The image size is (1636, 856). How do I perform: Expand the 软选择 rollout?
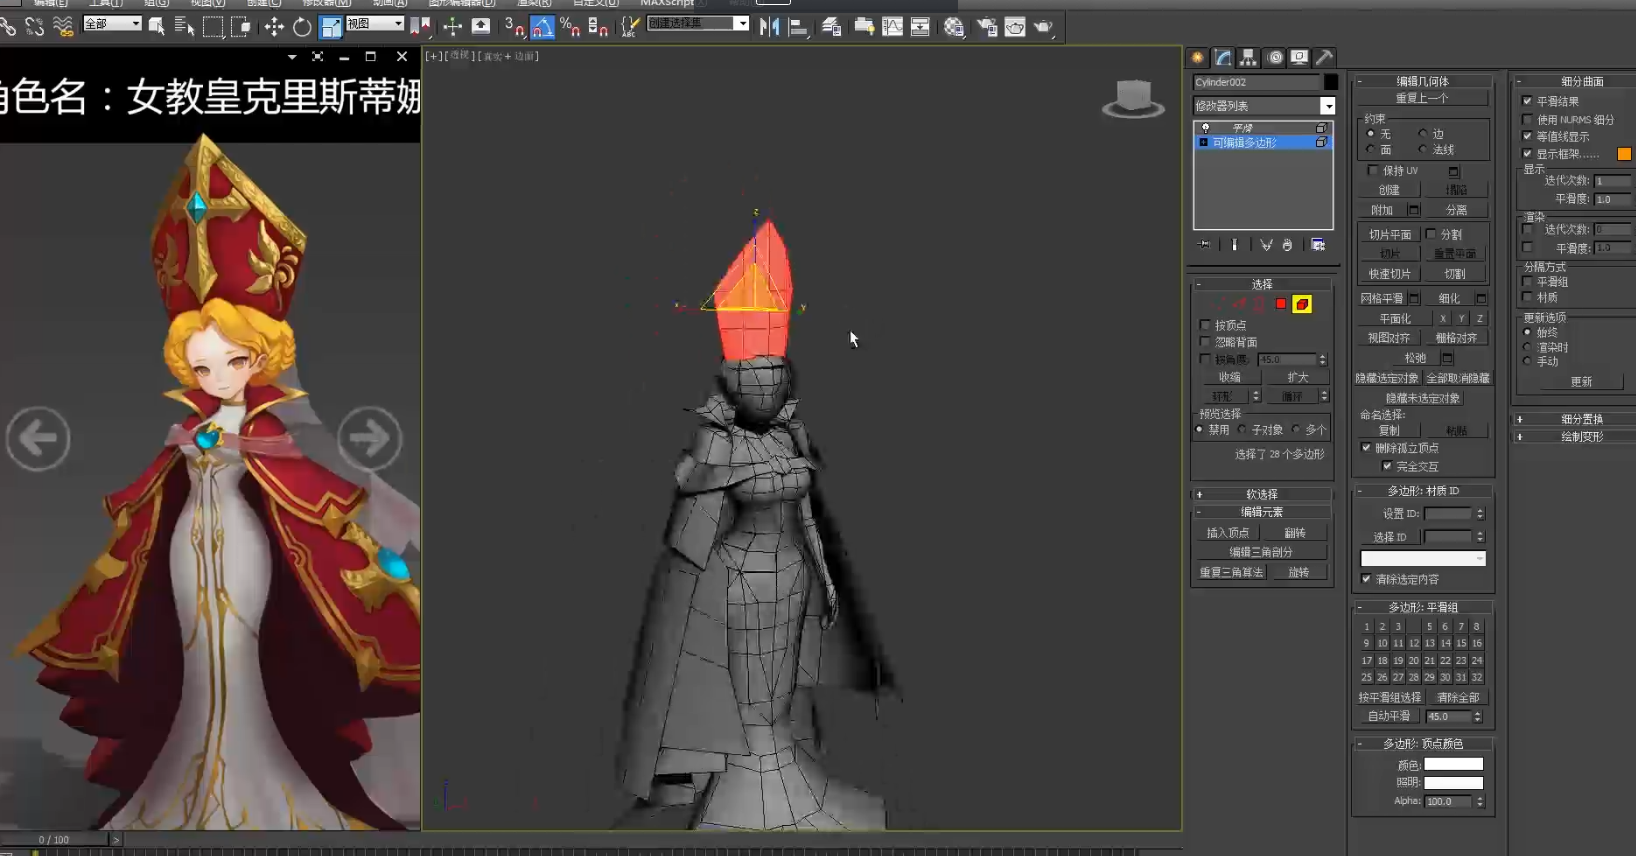pyautogui.click(x=1262, y=494)
